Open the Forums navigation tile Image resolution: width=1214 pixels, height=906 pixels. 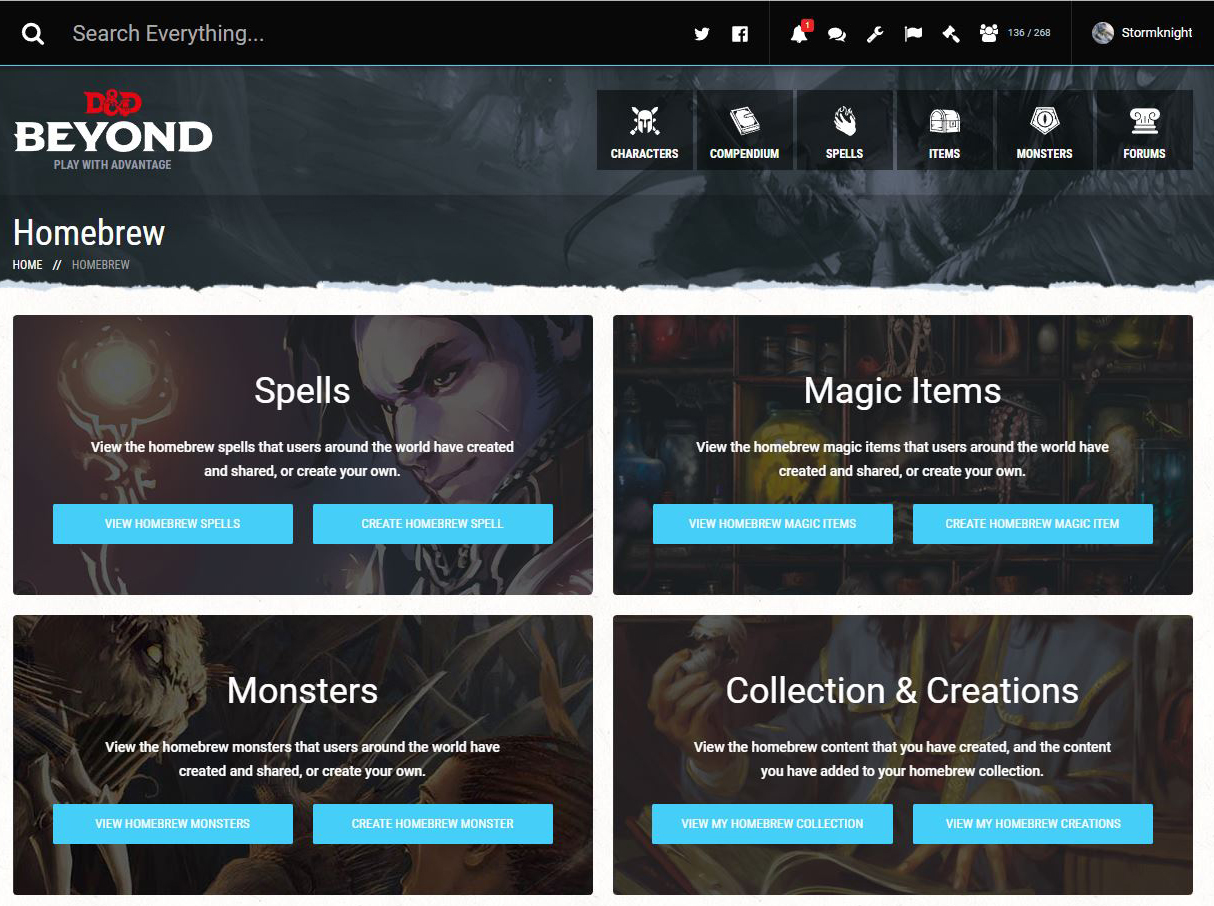[1144, 130]
